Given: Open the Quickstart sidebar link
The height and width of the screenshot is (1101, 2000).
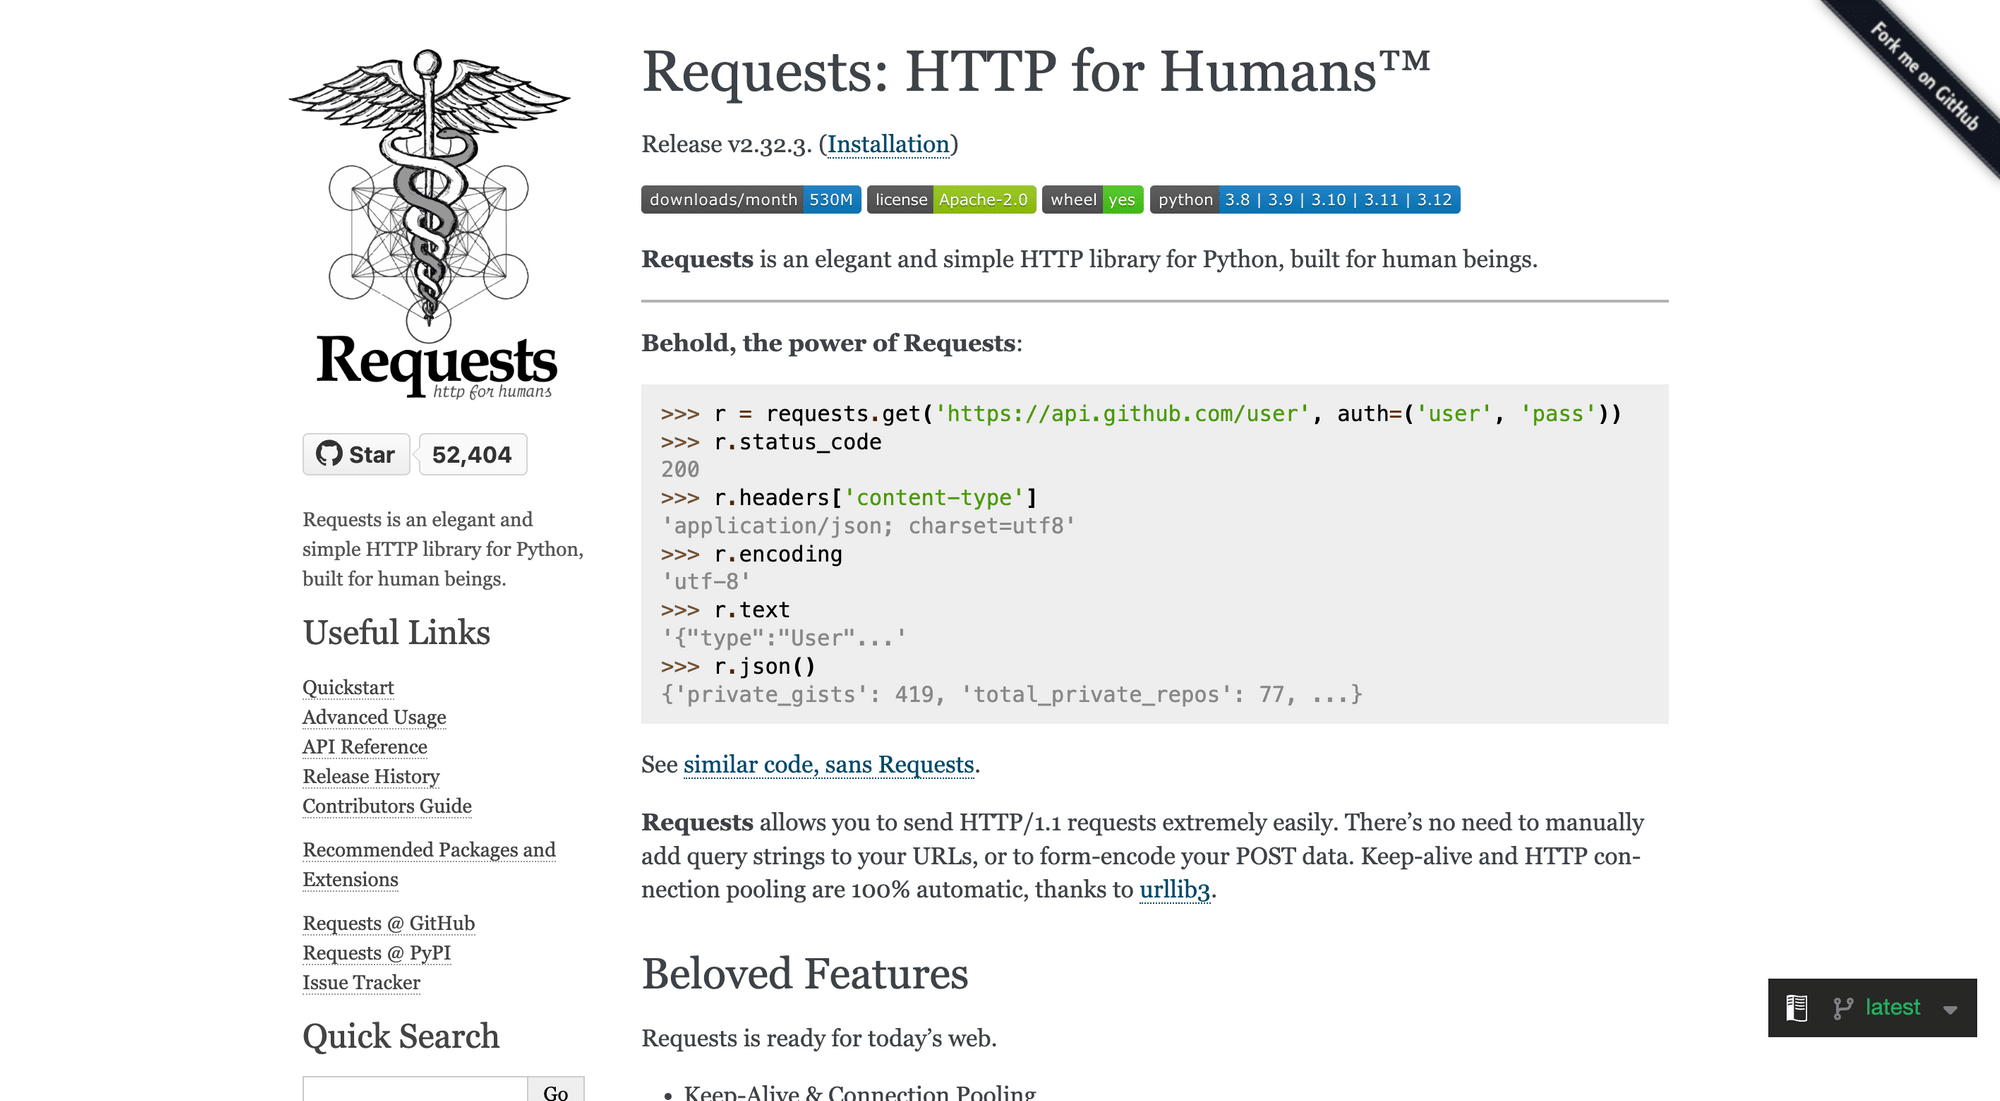Looking at the screenshot, I should pos(348,688).
